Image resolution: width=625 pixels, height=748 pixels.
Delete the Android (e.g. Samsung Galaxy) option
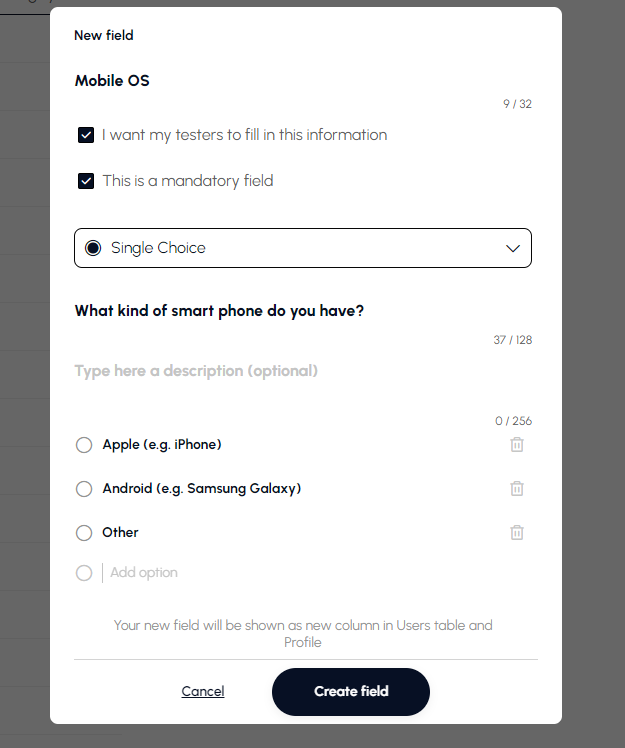pos(517,489)
